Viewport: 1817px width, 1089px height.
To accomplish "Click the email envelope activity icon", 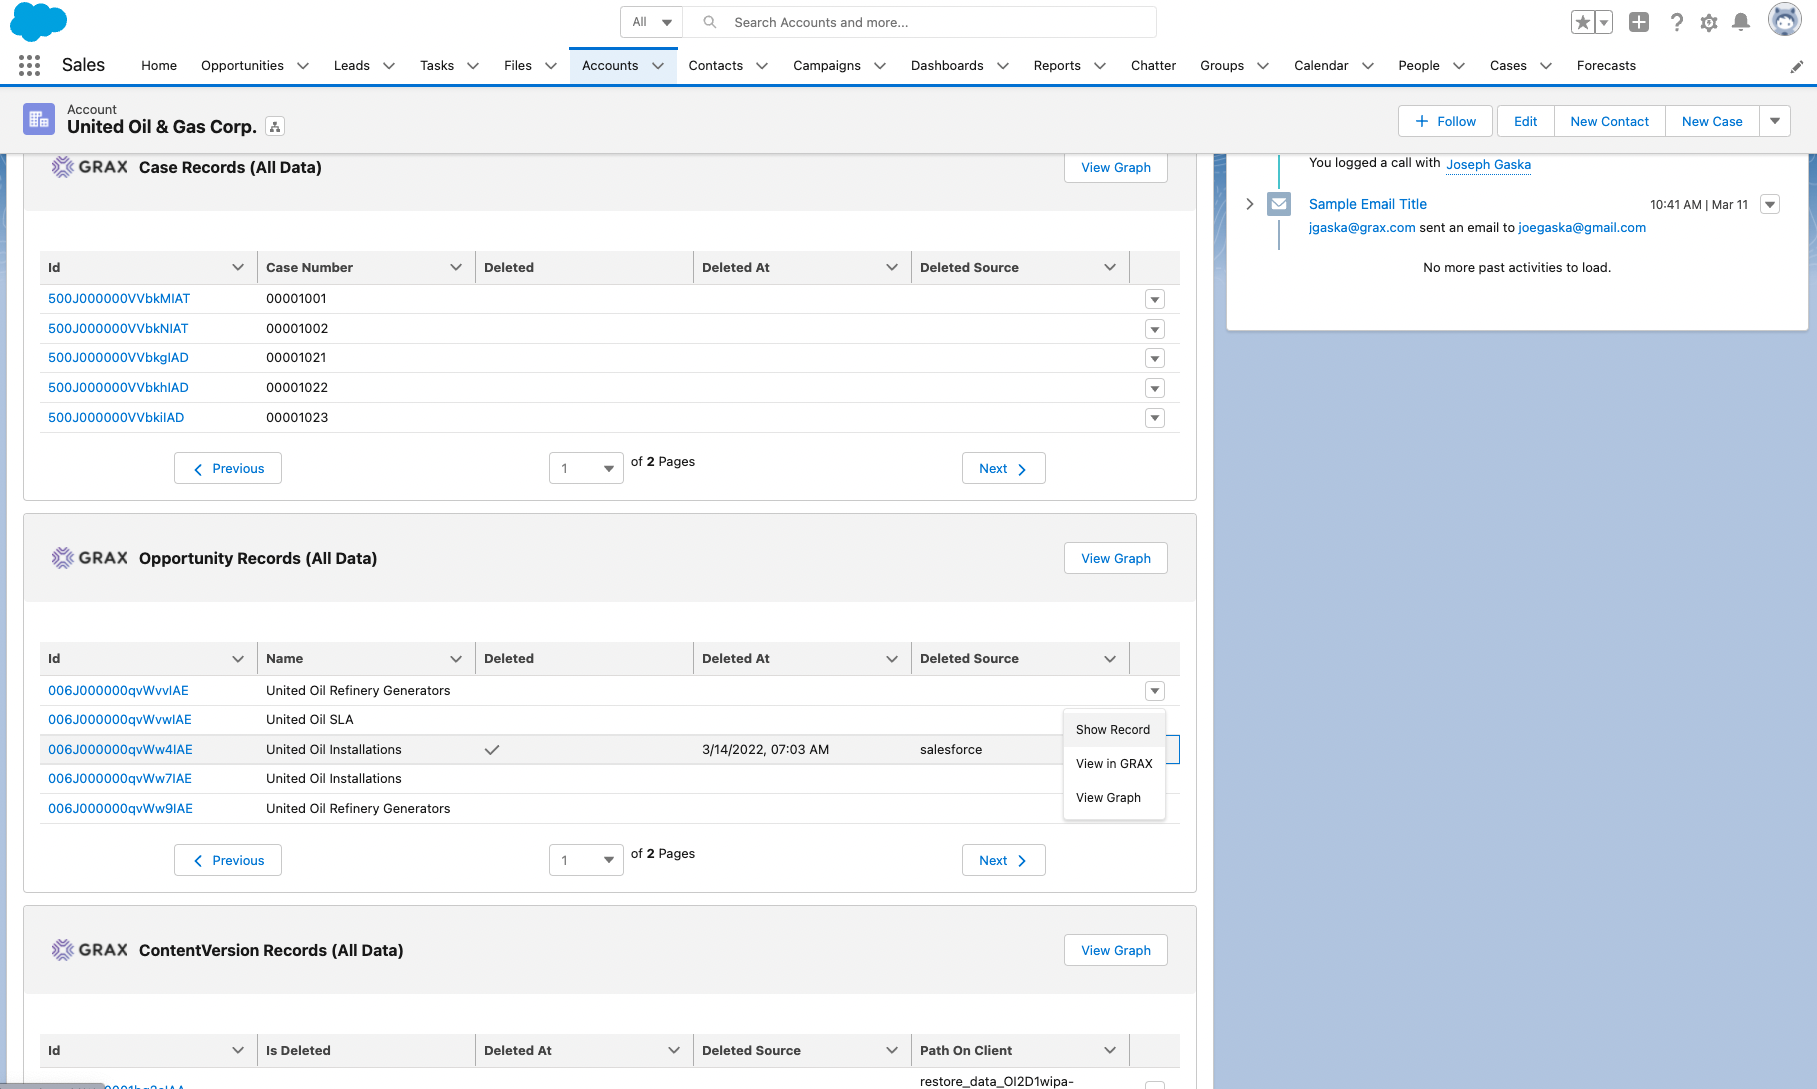I will [x=1279, y=204].
